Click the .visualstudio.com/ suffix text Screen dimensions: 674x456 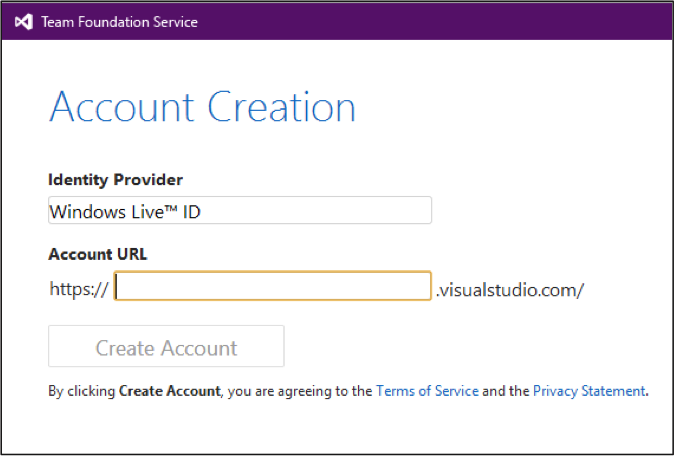tap(510, 290)
